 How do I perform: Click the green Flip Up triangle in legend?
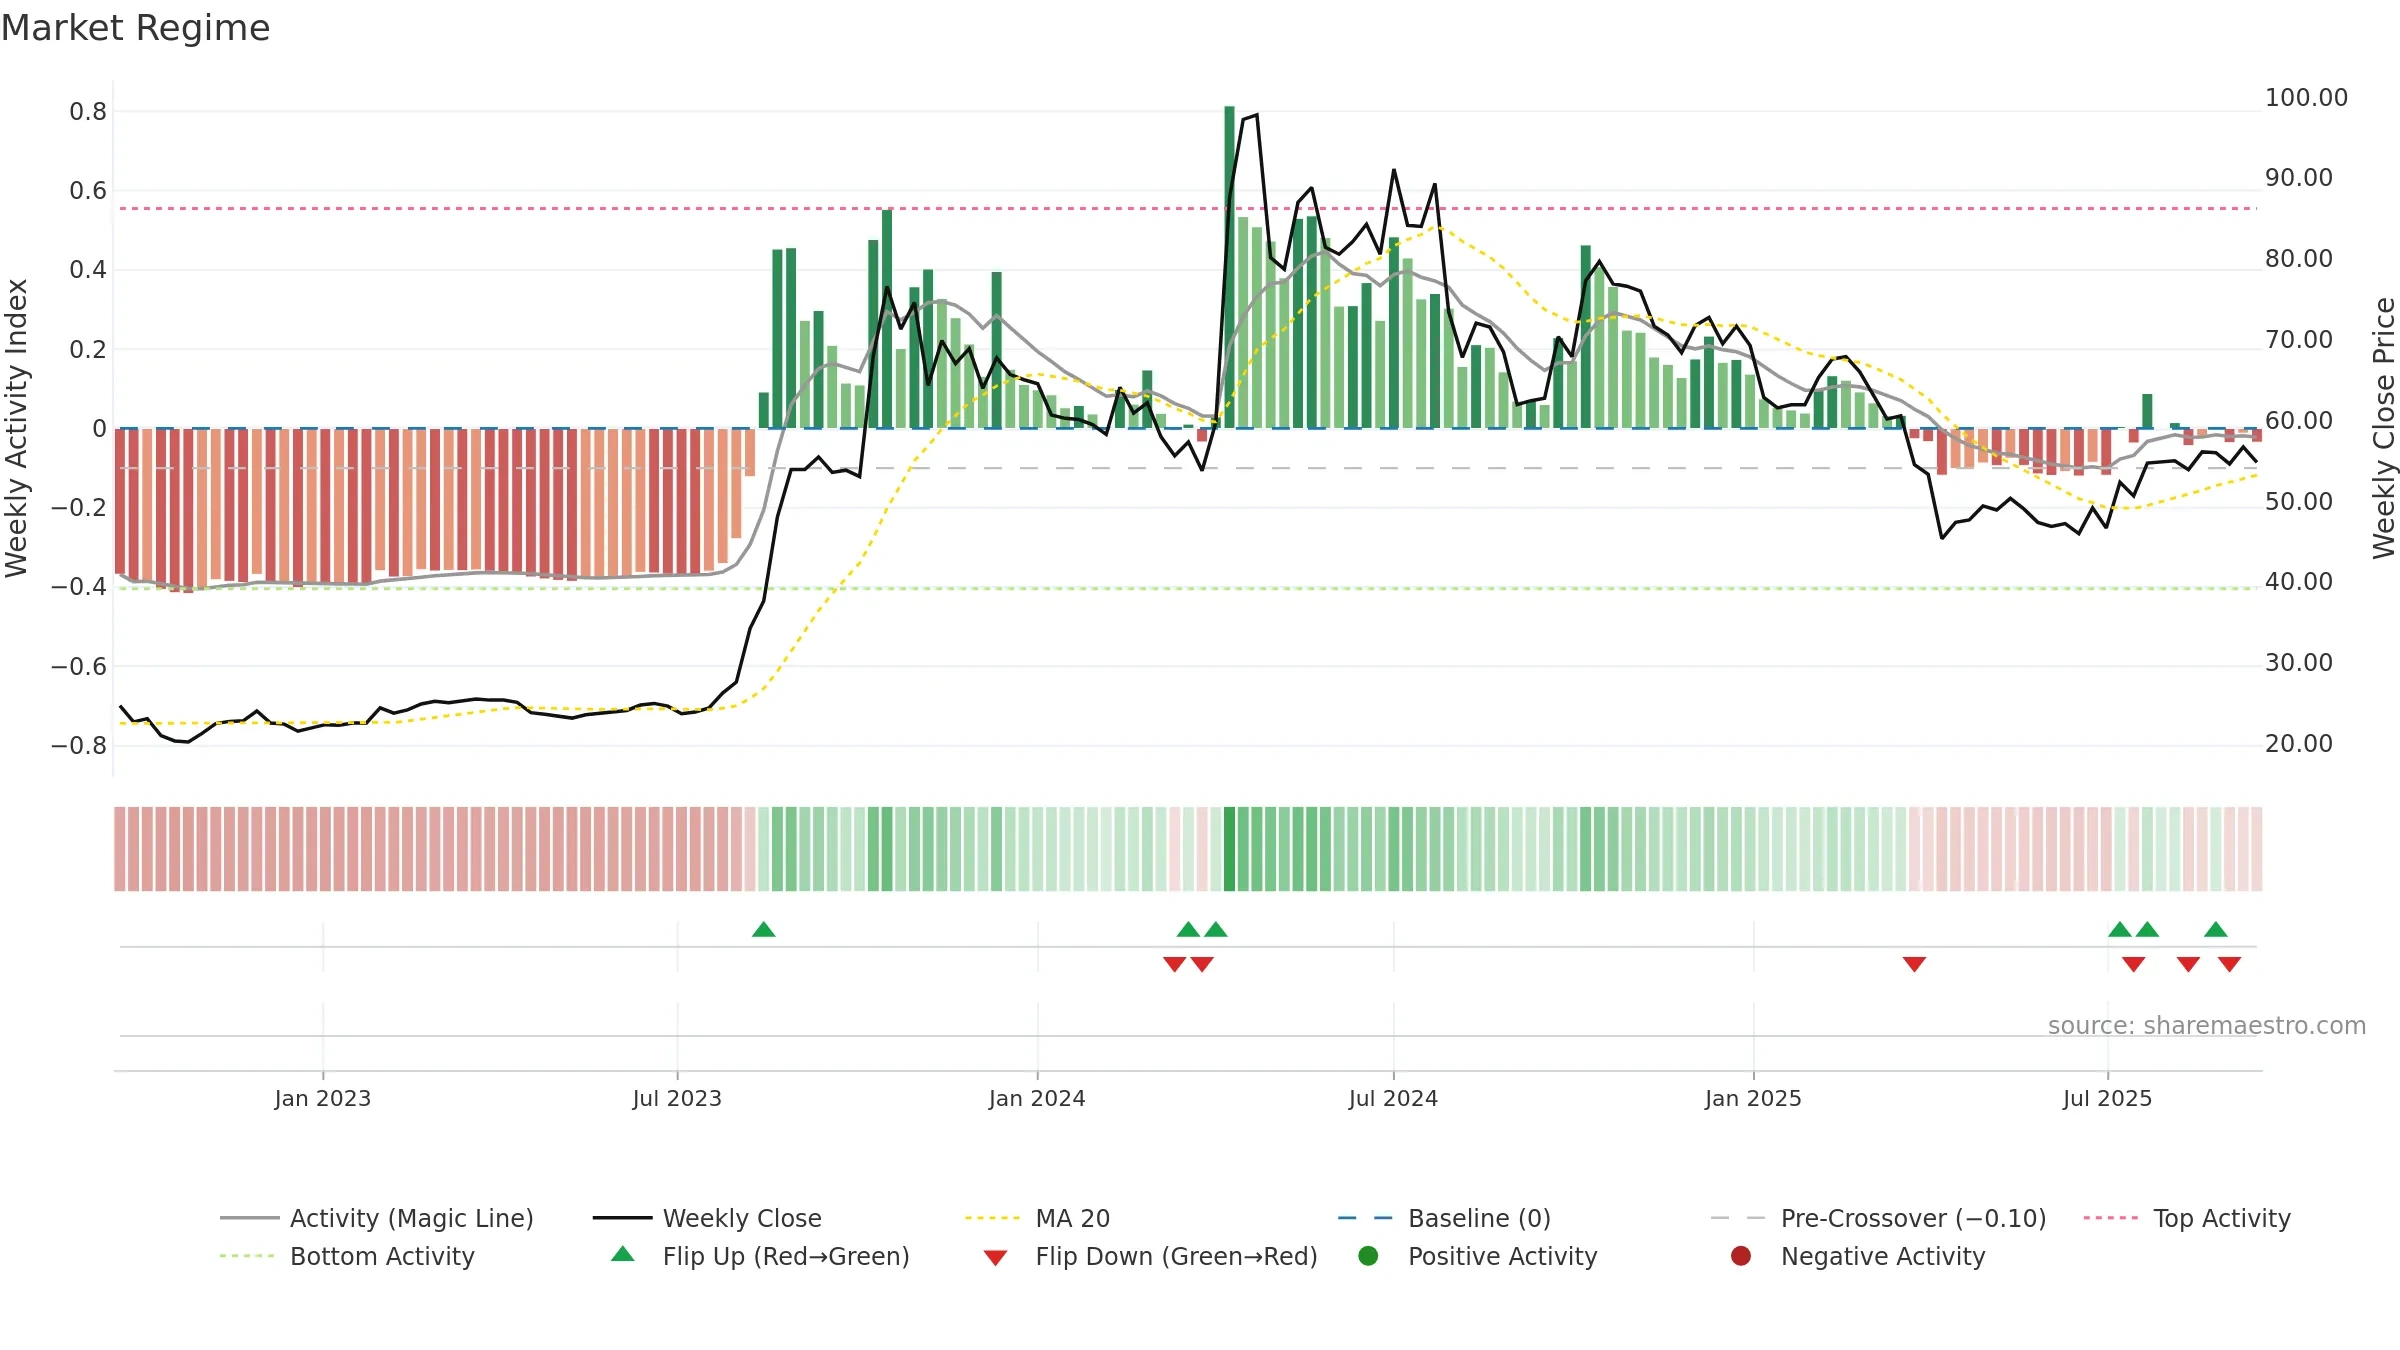623,1254
